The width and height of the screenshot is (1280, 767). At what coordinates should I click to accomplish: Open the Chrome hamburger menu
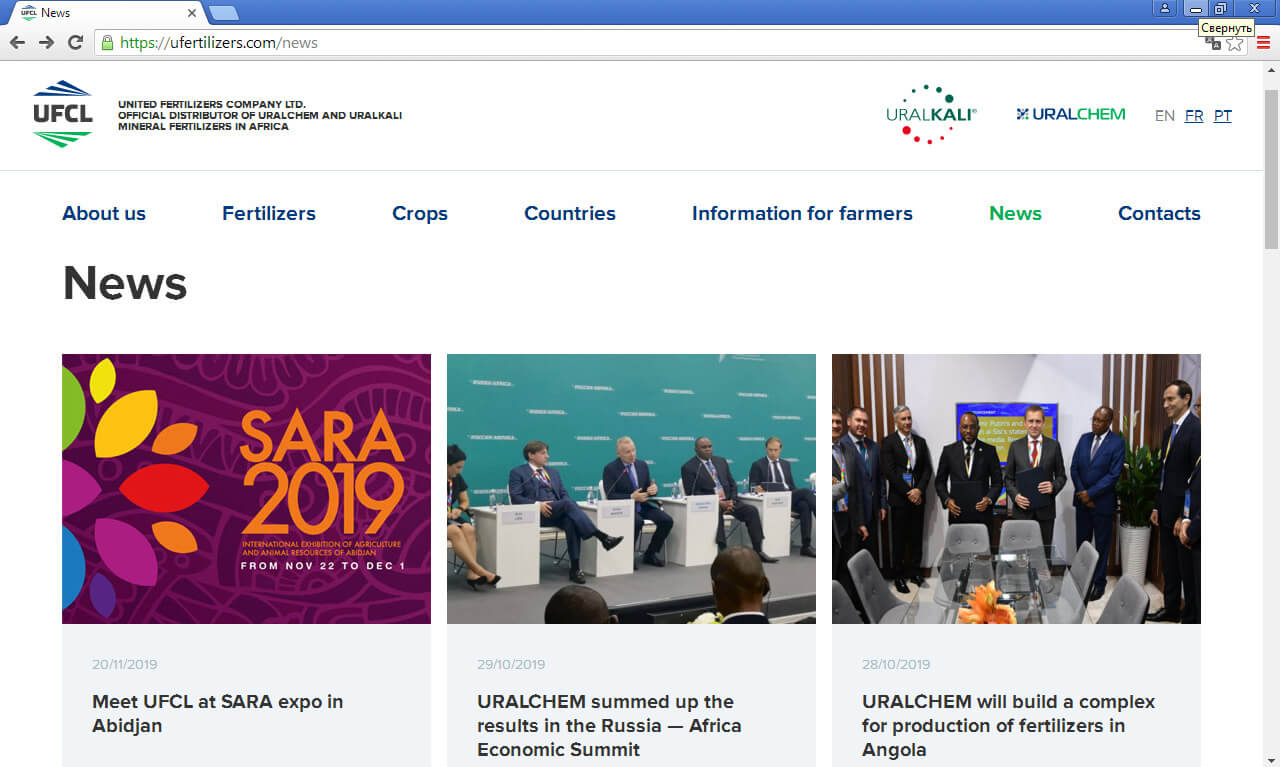1263,43
